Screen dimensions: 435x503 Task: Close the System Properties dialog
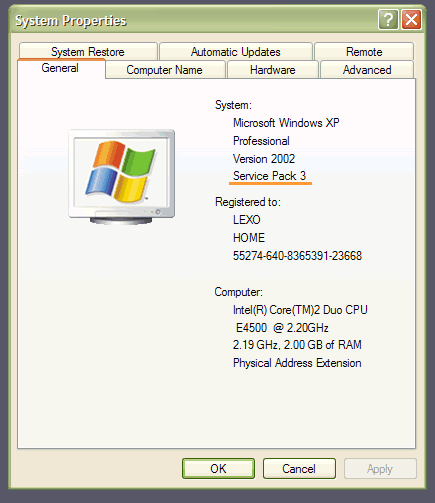click(x=411, y=20)
